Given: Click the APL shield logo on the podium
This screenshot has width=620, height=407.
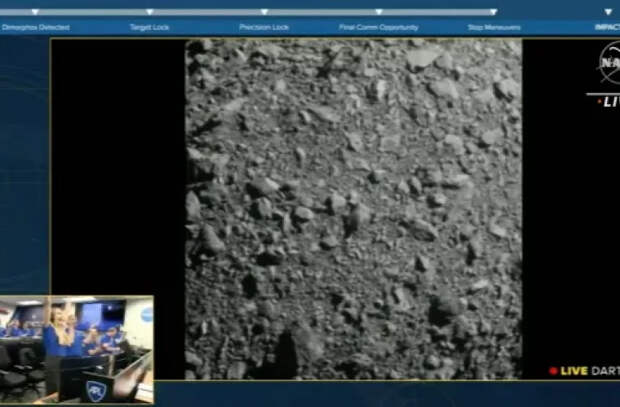Looking at the screenshot, I should [x=96, y=391].
